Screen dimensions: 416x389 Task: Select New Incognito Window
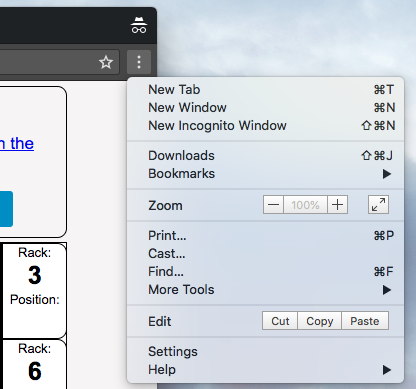pos(266,126)
